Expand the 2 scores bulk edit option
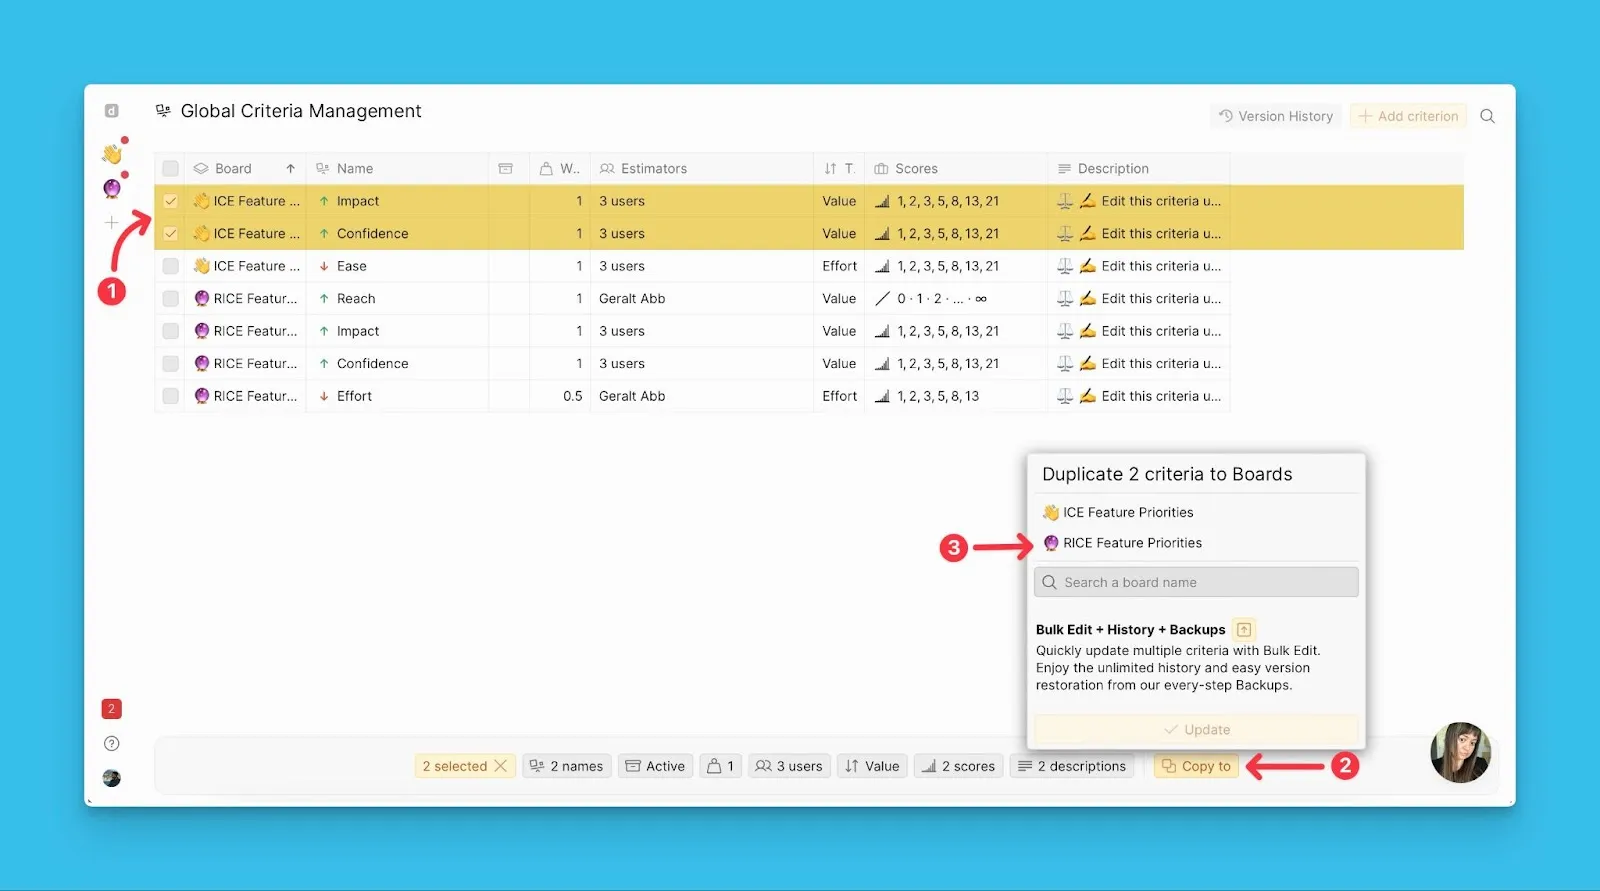Image resolution: width=1600 pixels, height=891 pixels. [958, 766]
